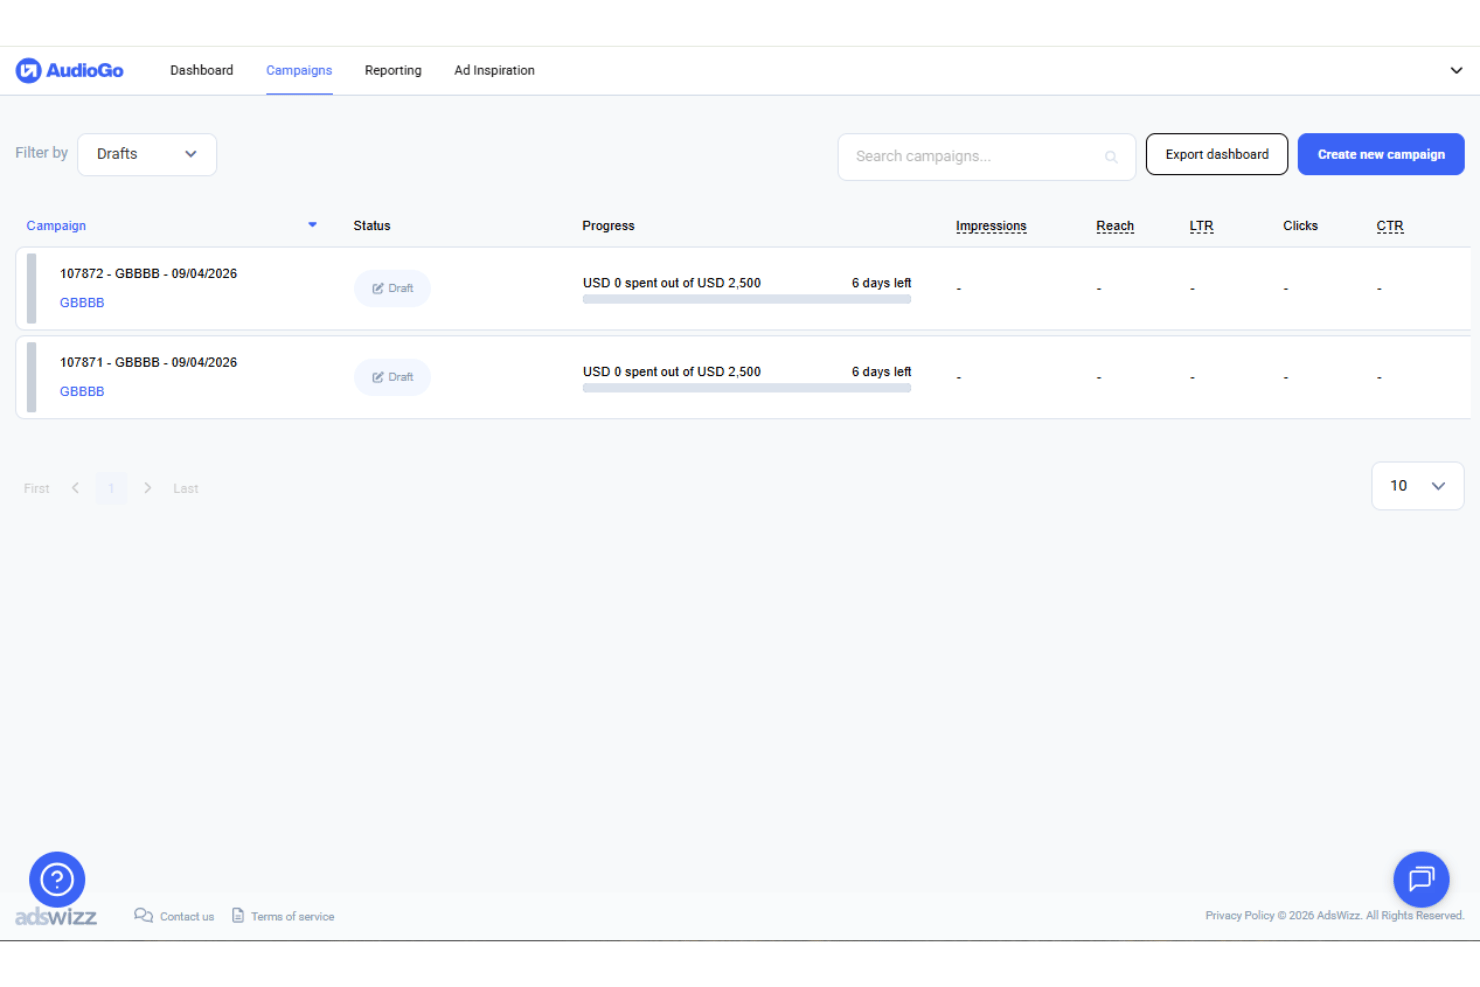
Task: Click the Clicks column header
Action: [x=1300, y=226]
